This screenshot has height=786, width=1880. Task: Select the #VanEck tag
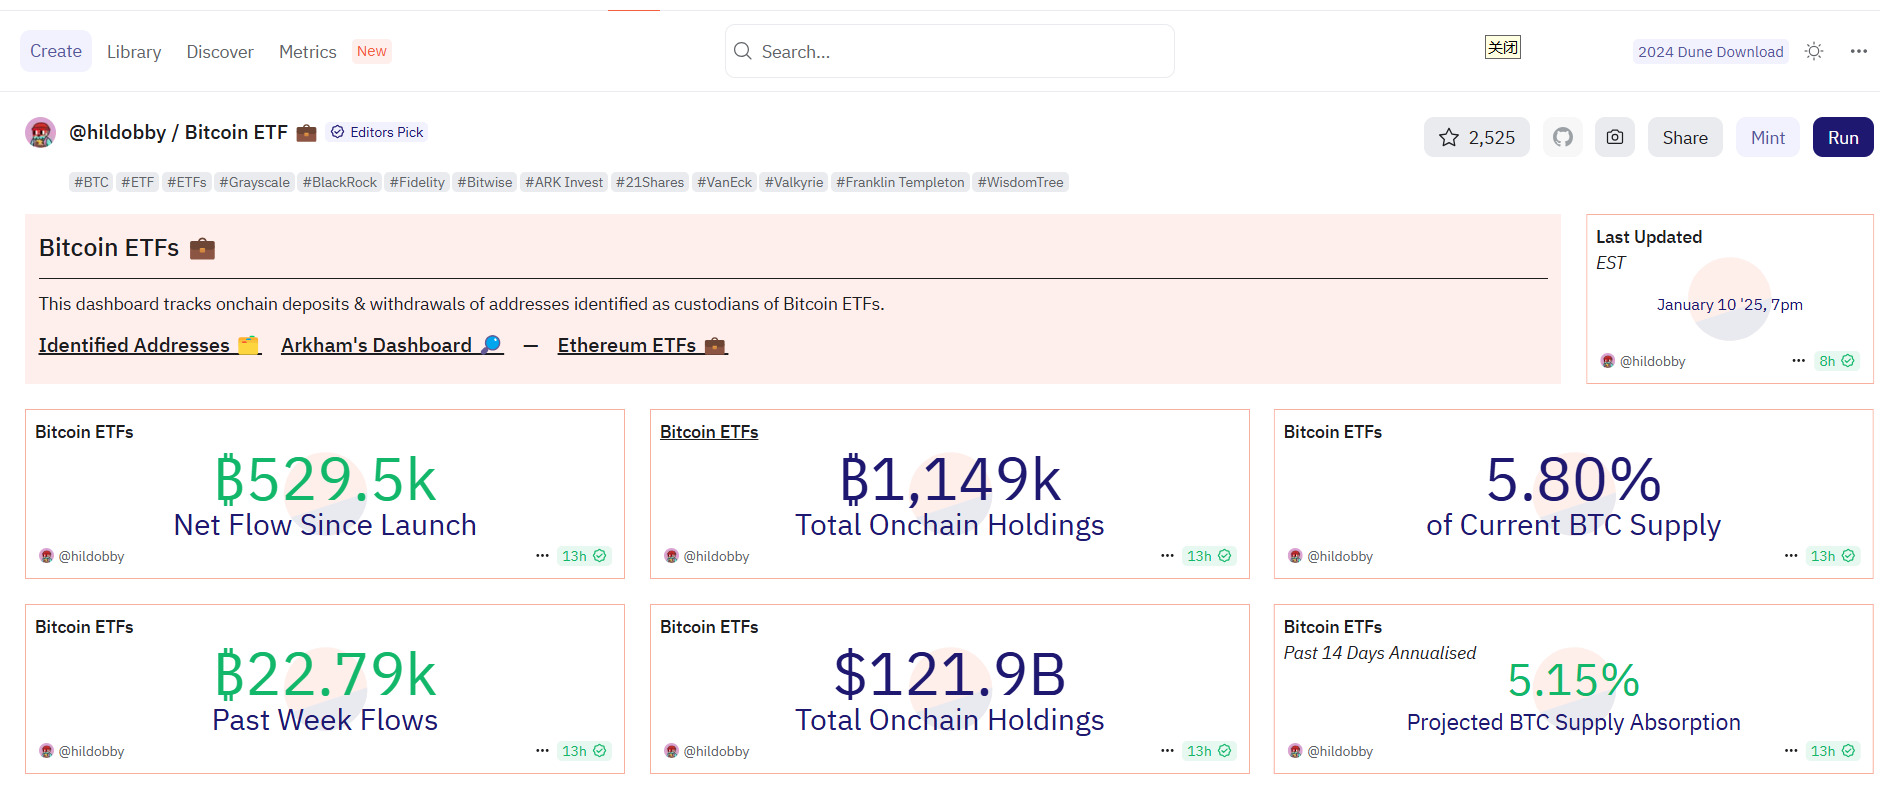click(x=724, y=182)
